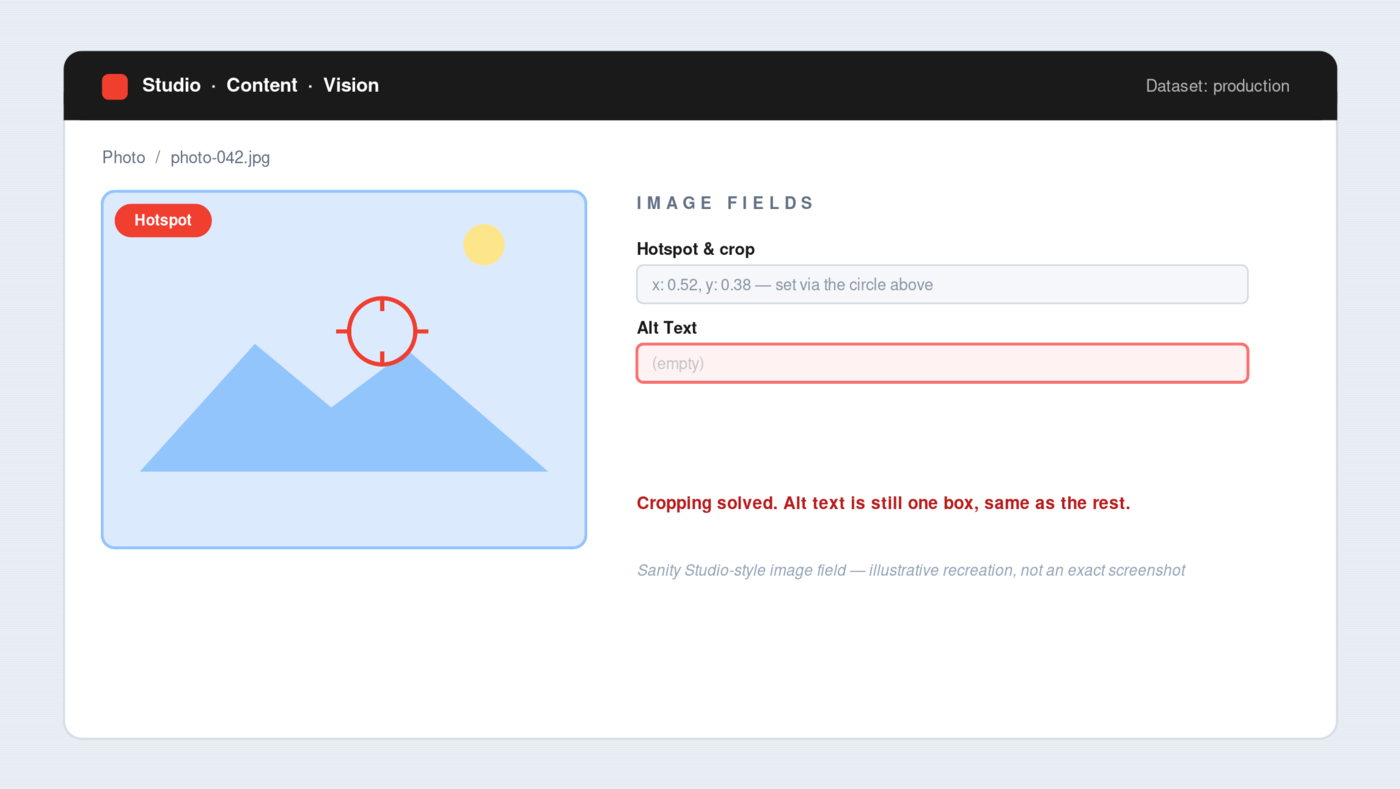
Task: Click the IMAGE FIELDS heading
Action: click(x=726, y=203)
